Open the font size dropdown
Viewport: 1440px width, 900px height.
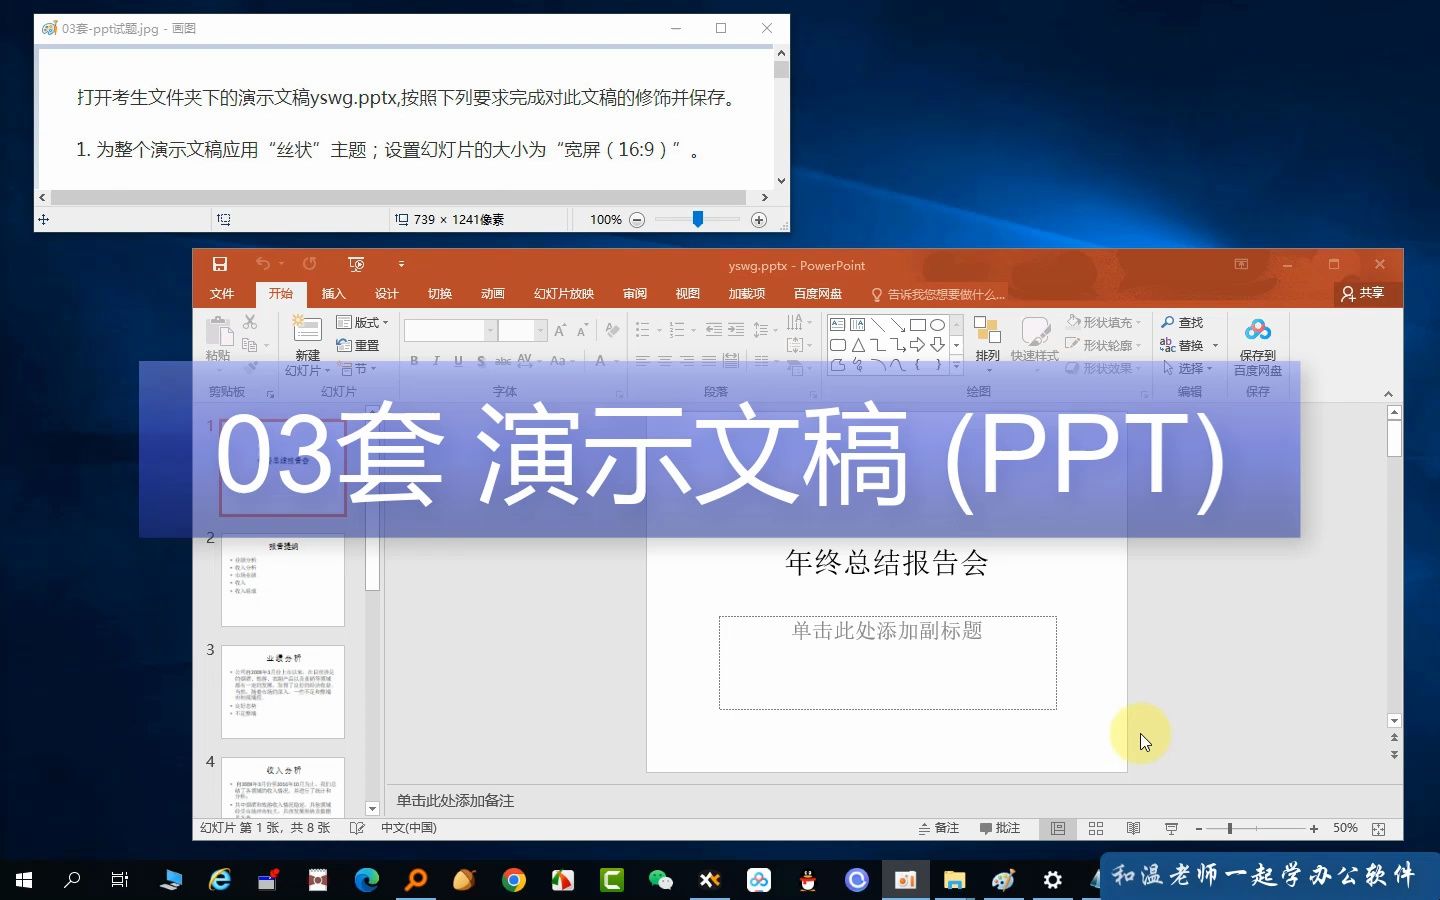click(540, 329)
